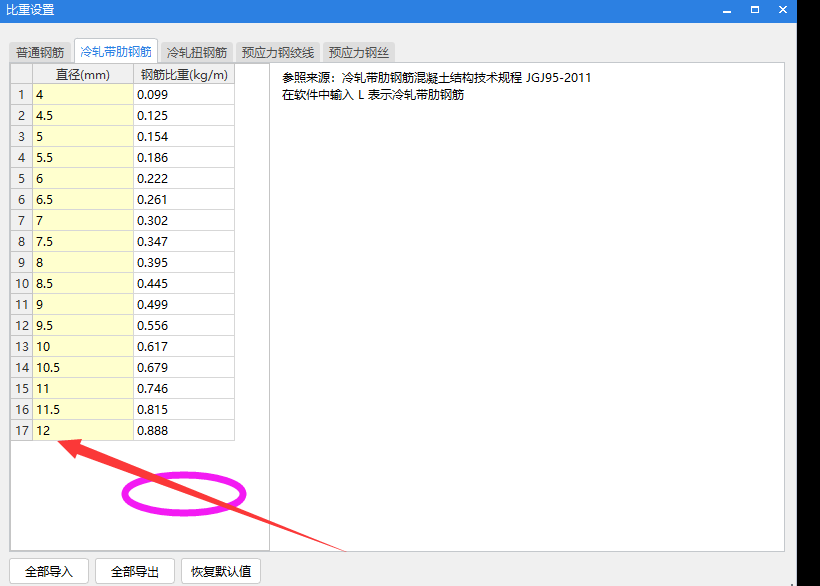This screenshot has height=586, width=820.
Task: Switch to the 预应力钢丝 tab
Action: (x=359, y=52)
